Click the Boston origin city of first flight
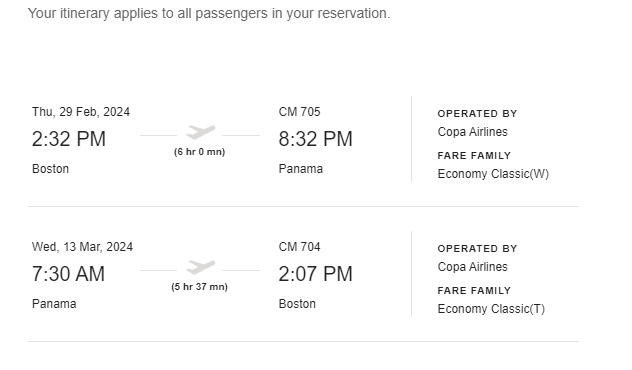Viewport: 632px width, 370px height. (50, 168)
